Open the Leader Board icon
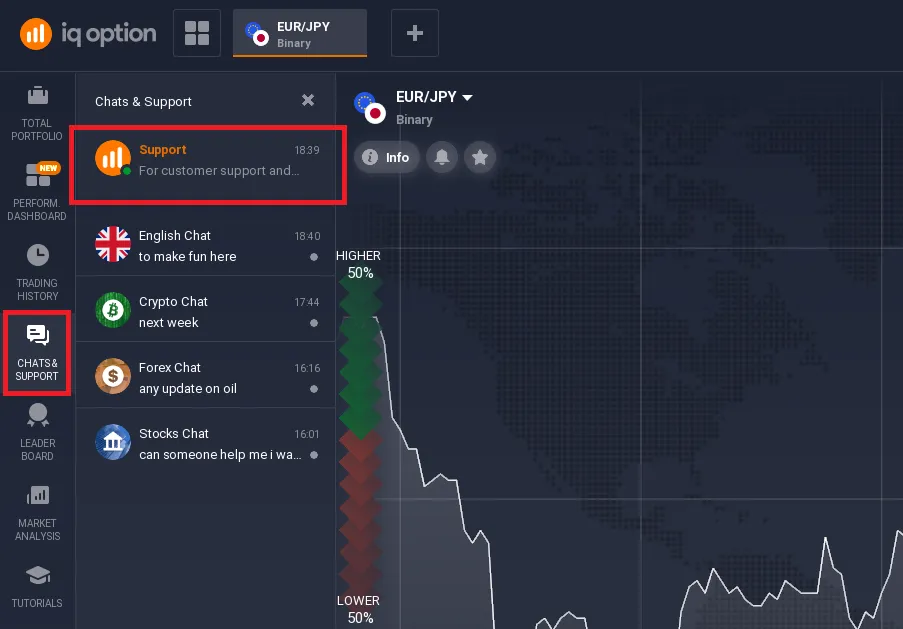The height and width of the screenshot is (629, 903). click(x=37, y=415)
